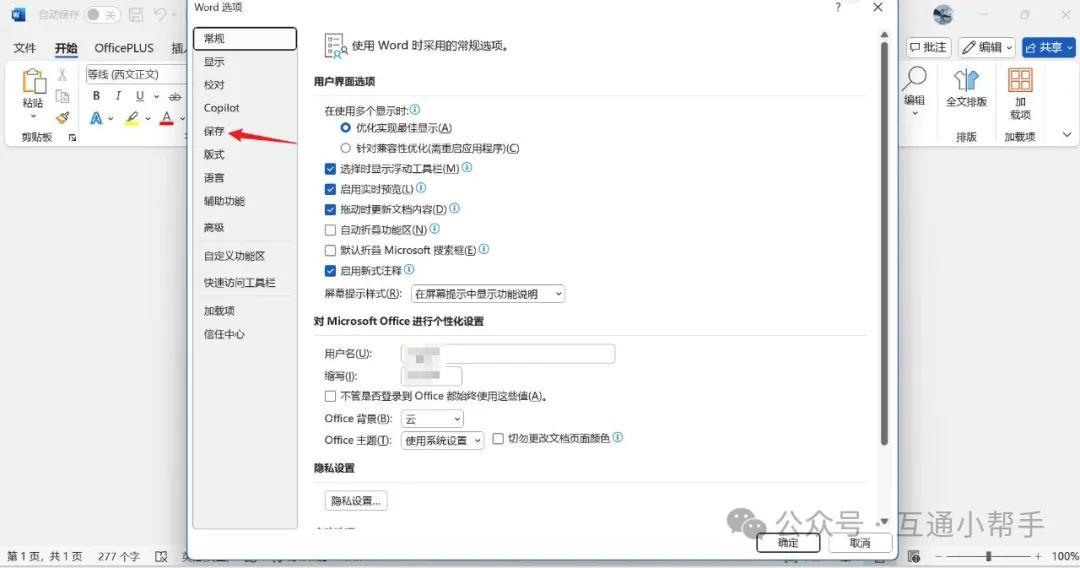Click the 全文排版 icon
The width and height of the screenshot is (1080, 568).
[x=966, y=80]
